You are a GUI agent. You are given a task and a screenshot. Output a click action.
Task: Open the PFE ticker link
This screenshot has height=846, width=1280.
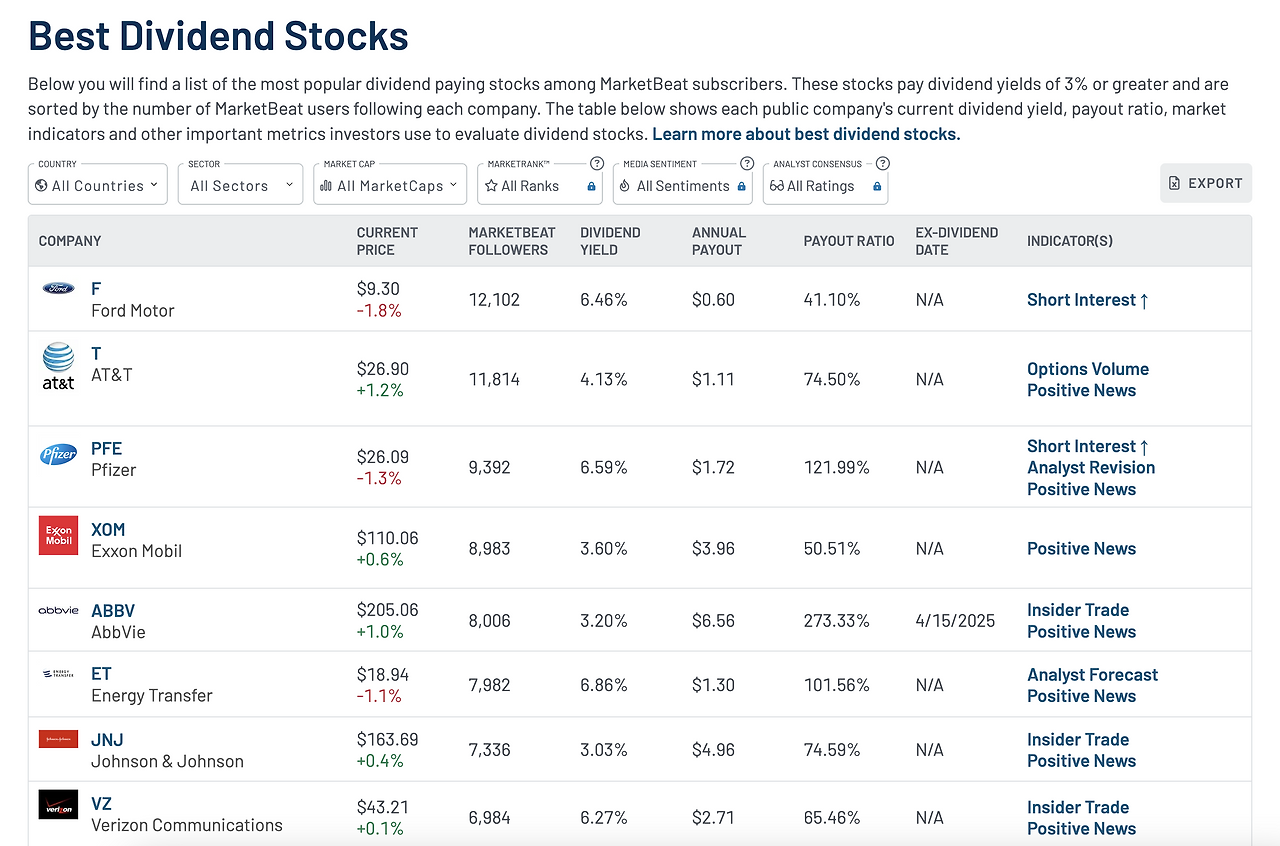pyautogui.click(x=107, y=448)
